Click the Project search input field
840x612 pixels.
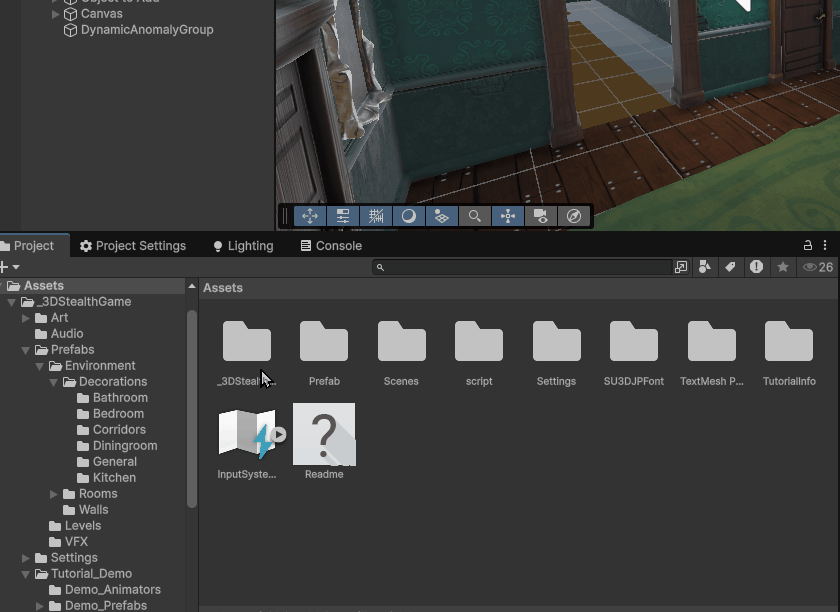click(x=527, y=267)
